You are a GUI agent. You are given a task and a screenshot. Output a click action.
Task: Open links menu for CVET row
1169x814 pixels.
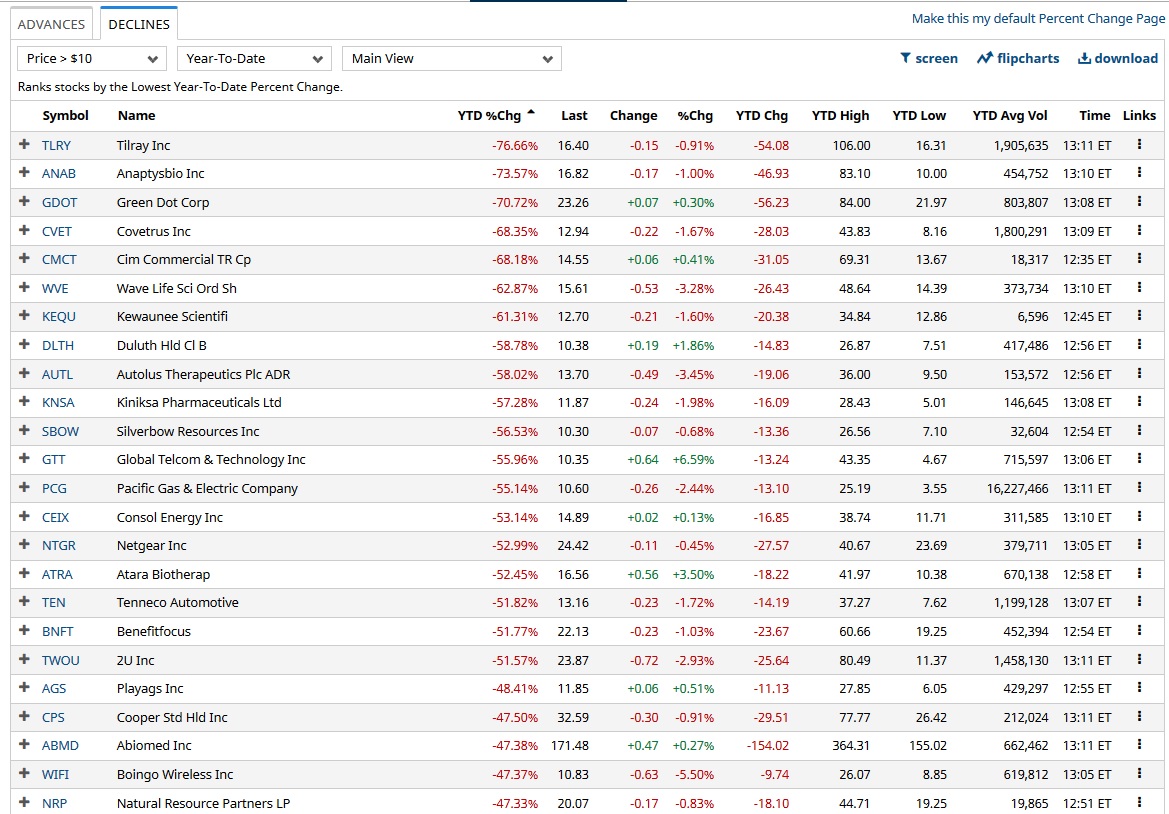1139,230
